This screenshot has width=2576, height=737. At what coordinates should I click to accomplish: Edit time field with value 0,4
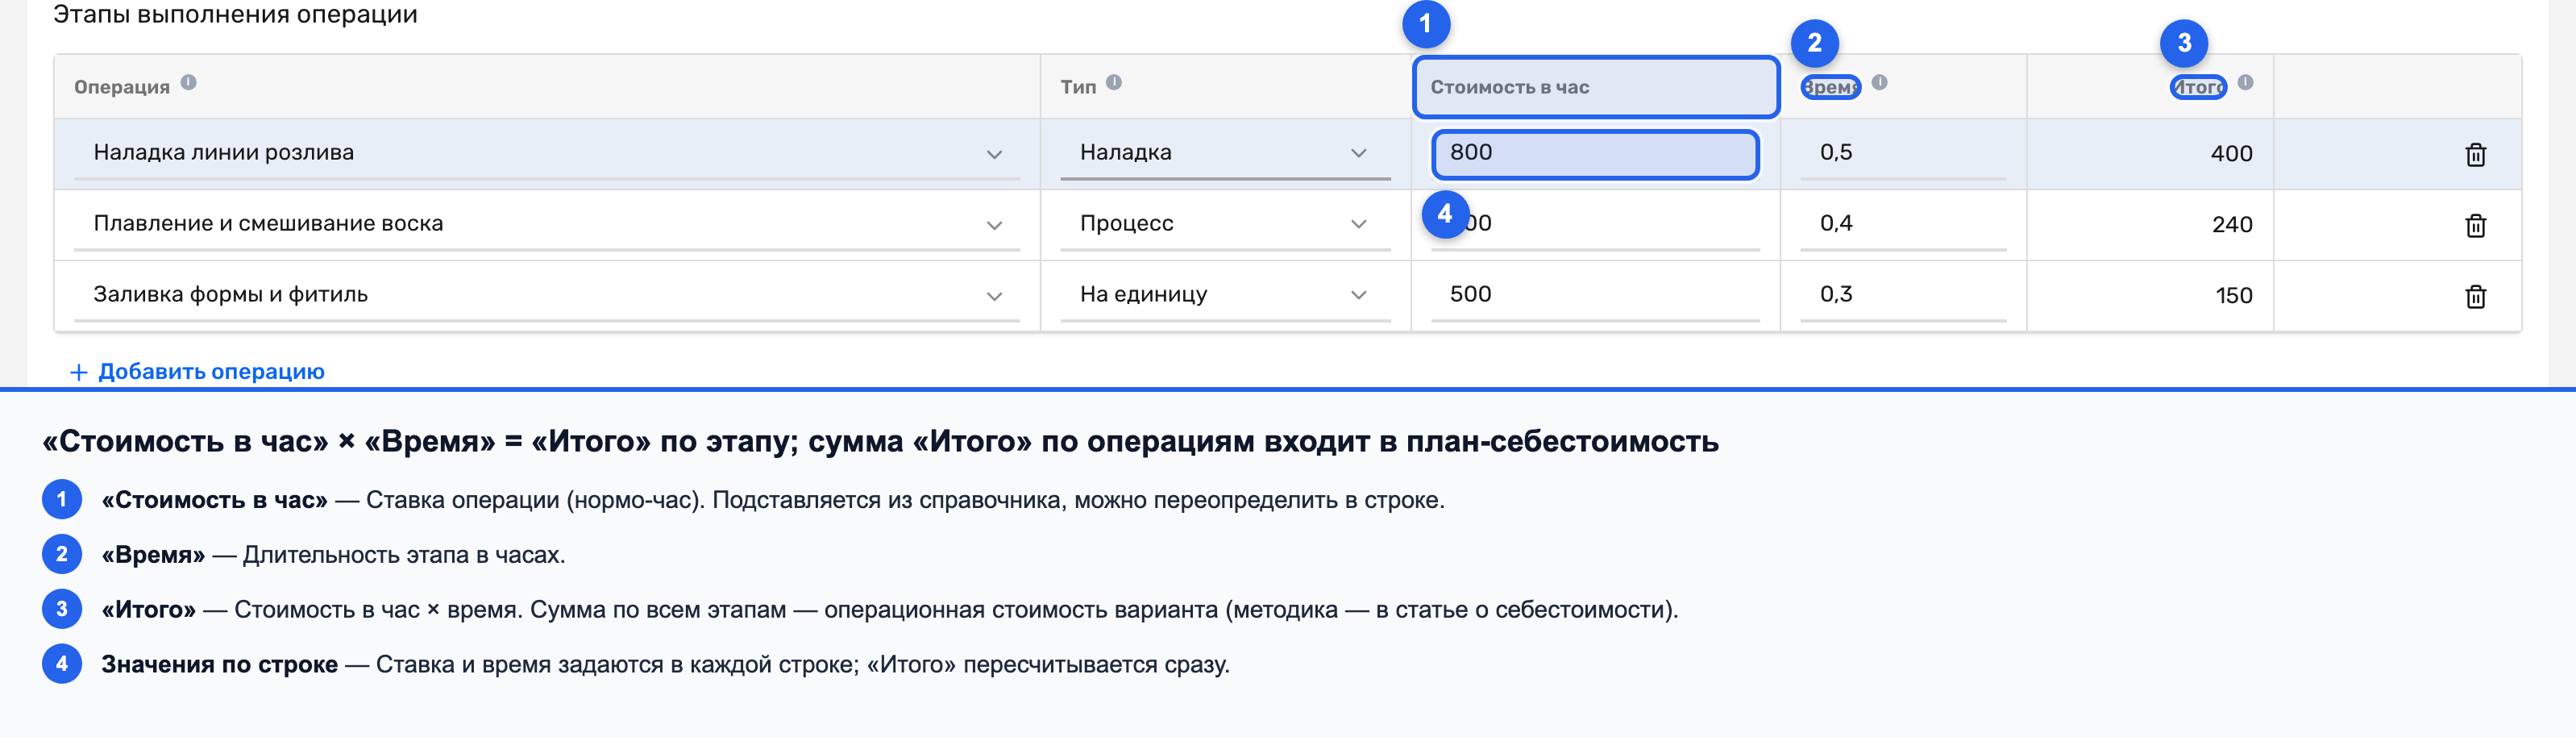(x=1902, y=224)
